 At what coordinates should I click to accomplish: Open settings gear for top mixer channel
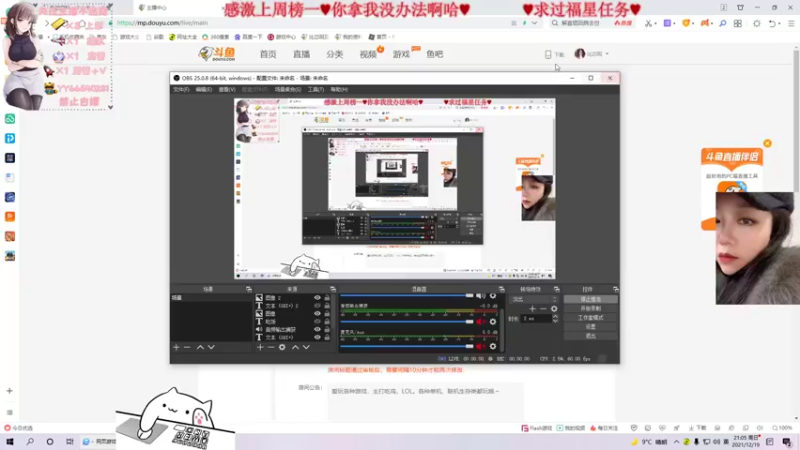tap(493, 296)
